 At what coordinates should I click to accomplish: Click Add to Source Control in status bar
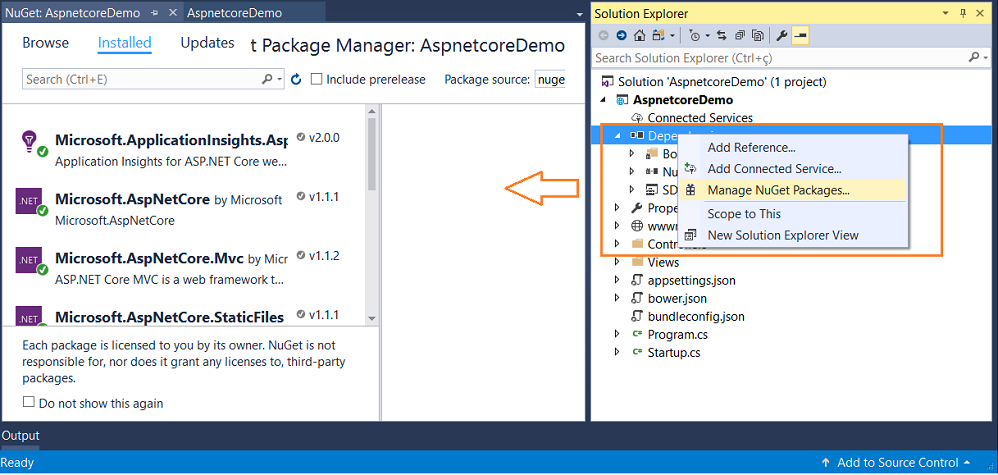click(x=897, y=463)
